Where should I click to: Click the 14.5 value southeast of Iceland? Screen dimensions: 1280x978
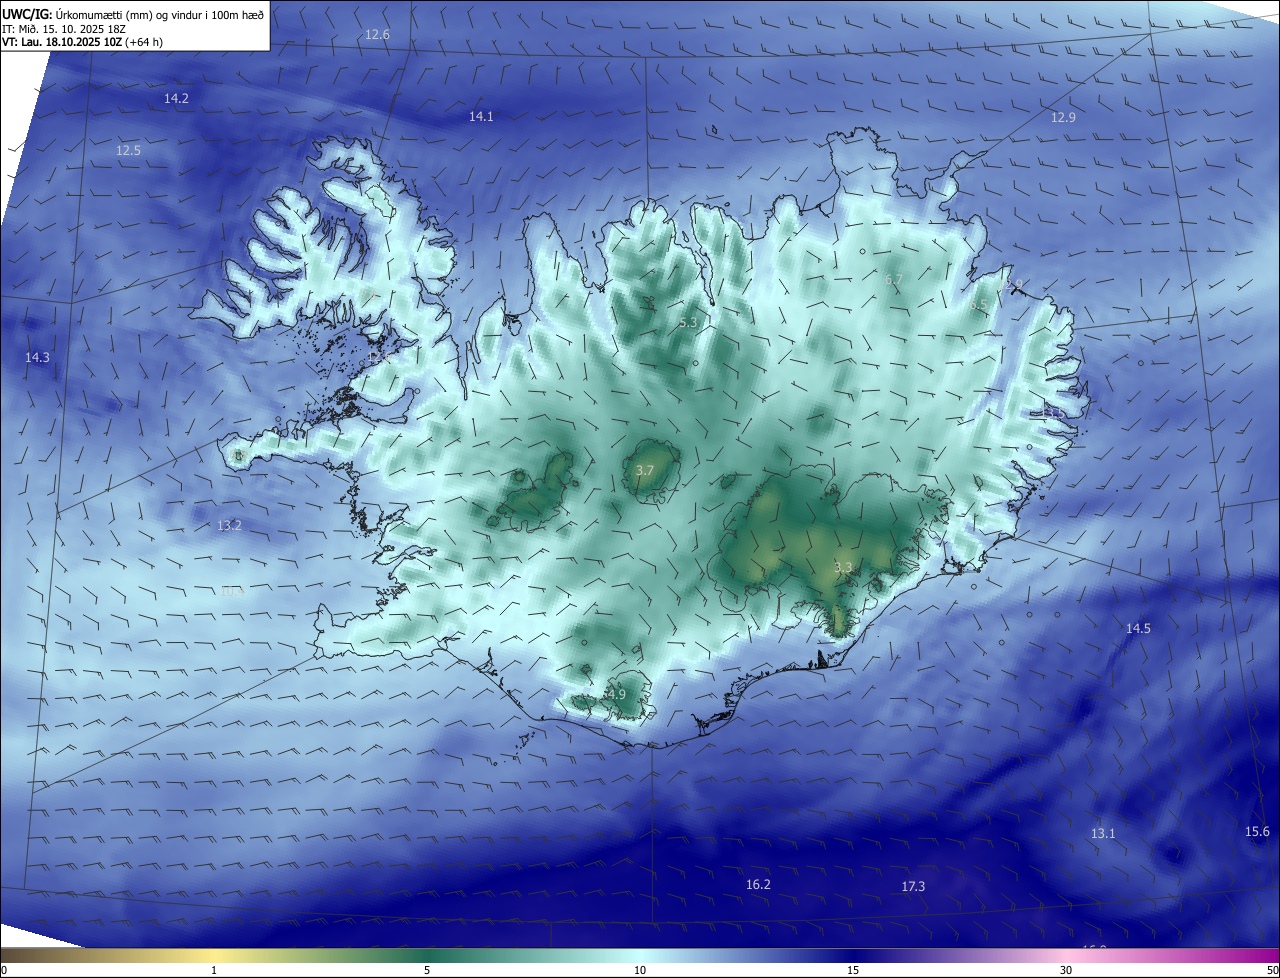(x=1138, y=628)
